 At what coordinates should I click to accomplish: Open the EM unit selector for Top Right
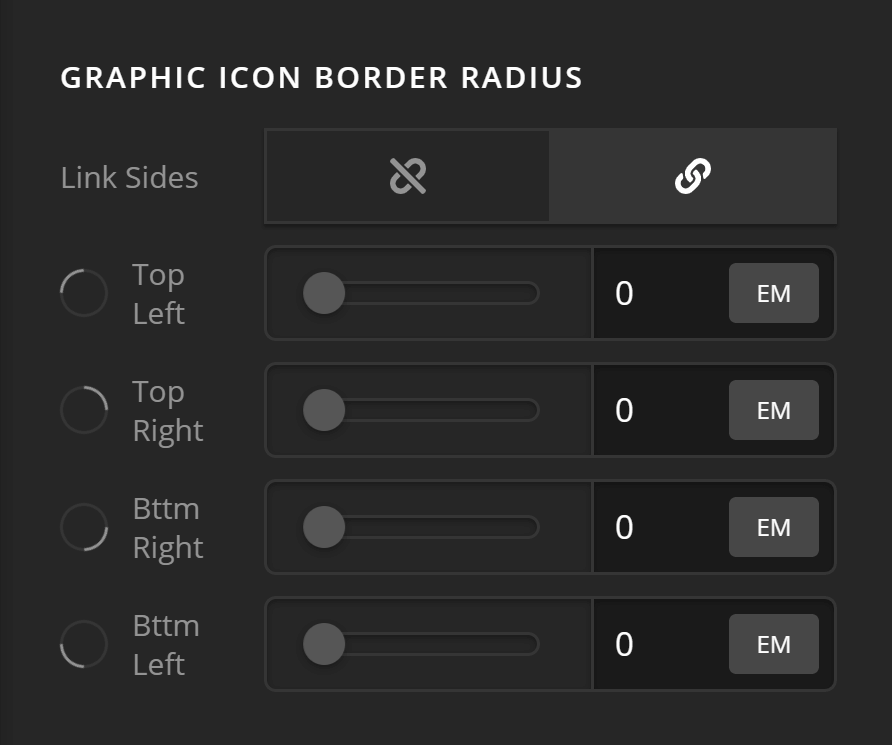point(773,410)
